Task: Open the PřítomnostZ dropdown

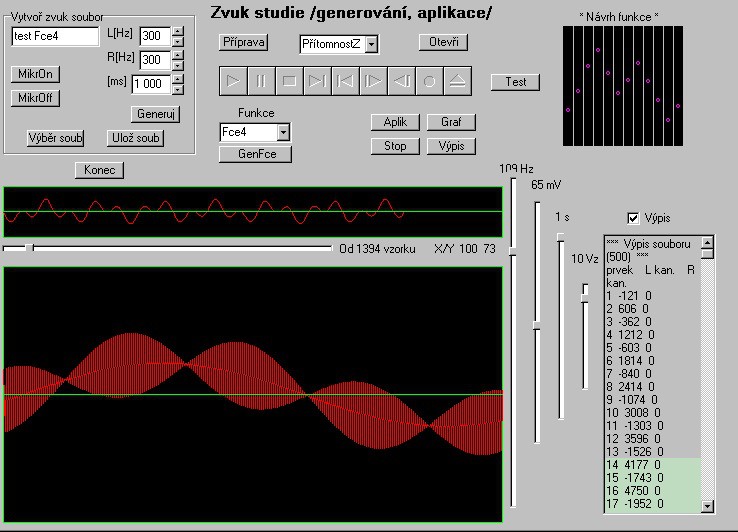Action: pyautogui.click(x=371, y=44)
